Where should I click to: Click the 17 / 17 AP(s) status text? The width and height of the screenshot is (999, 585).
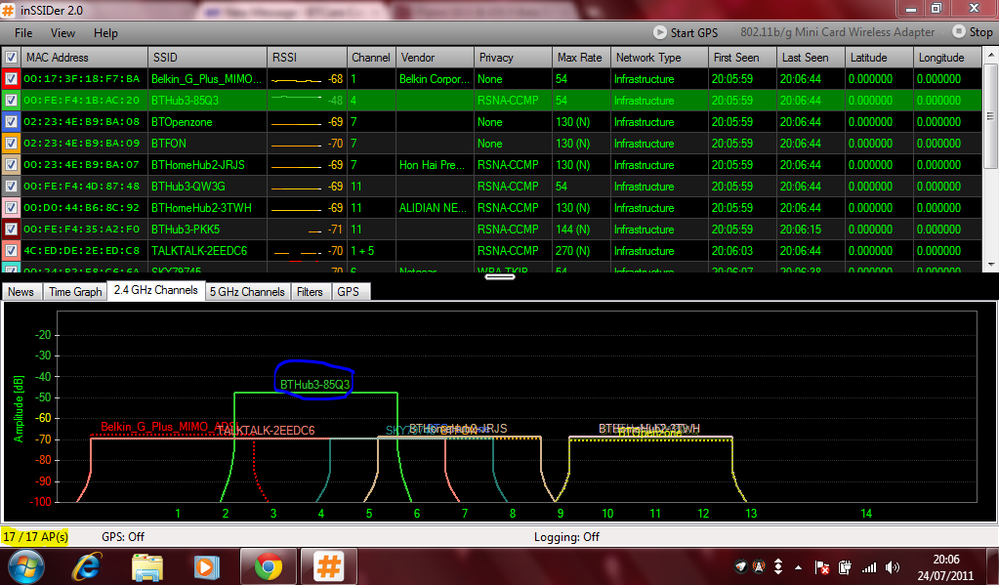tap(36, 537)
